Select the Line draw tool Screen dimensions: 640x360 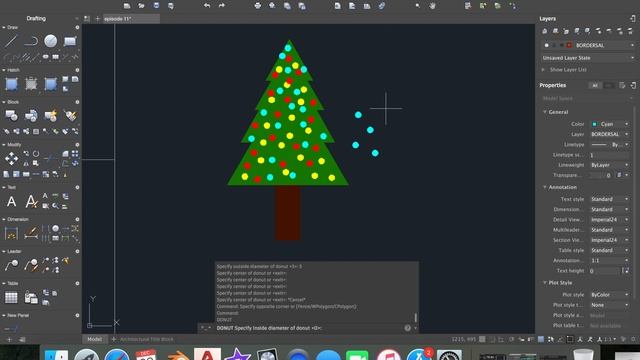coord(11,41)
